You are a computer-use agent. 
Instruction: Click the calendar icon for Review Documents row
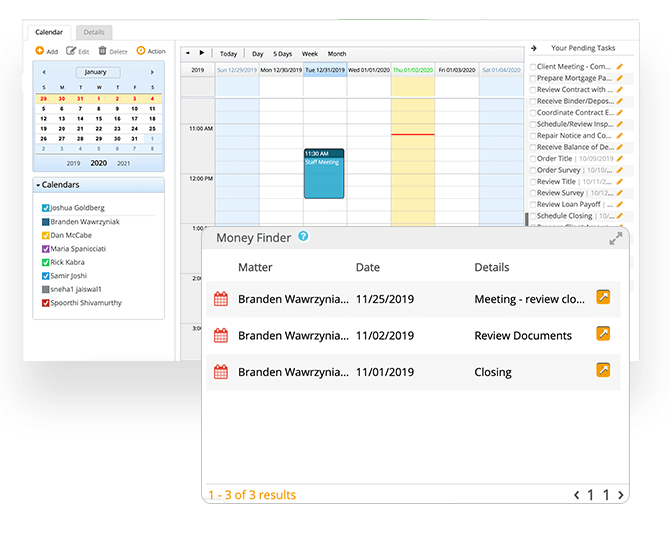tap(221, 336)
